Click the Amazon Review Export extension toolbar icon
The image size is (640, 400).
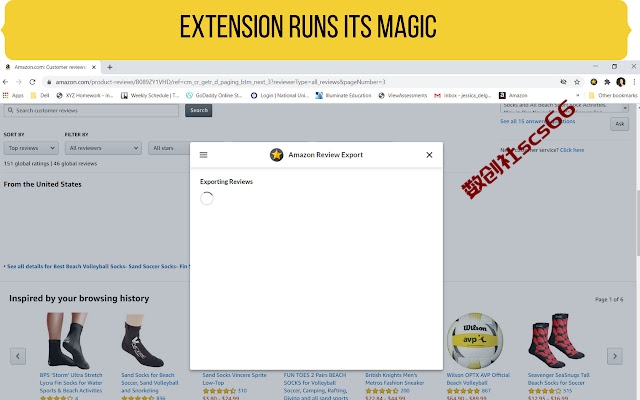click(x=593, y=82)
